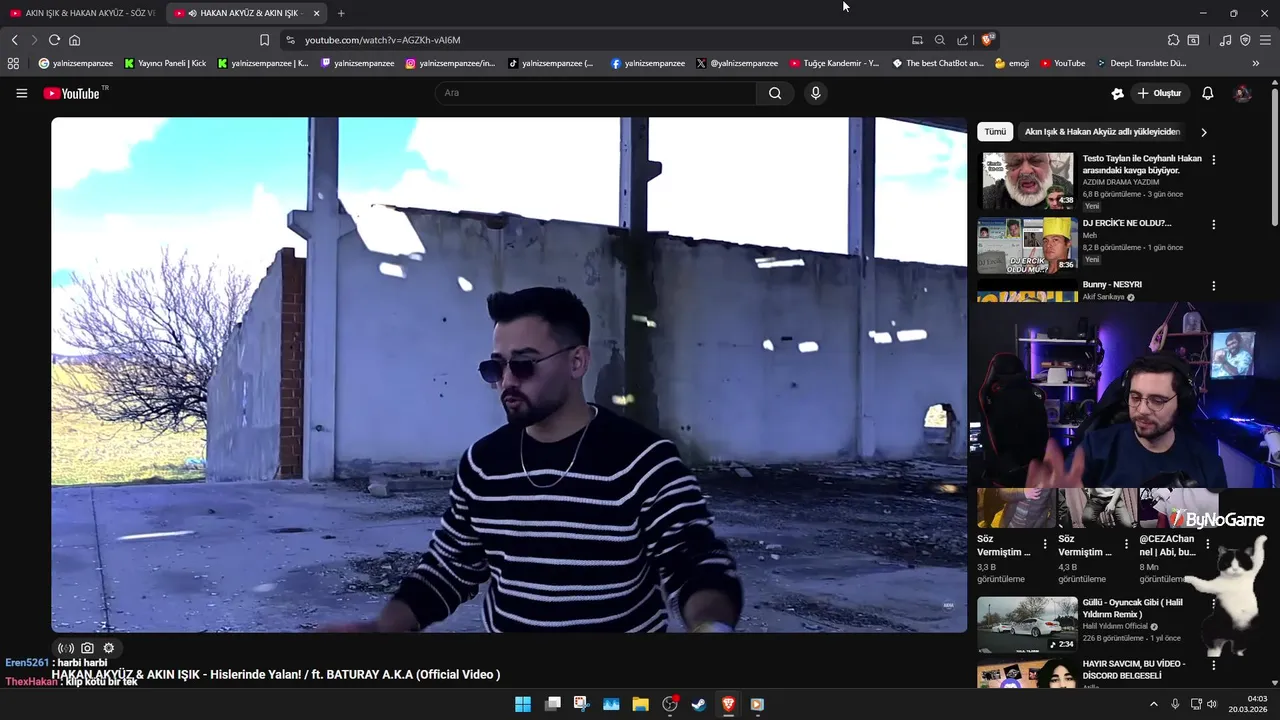This screenshot has width=1280, height=720.
Task: Open the taskbar volume speaker icon
Action: [1212, 704]
